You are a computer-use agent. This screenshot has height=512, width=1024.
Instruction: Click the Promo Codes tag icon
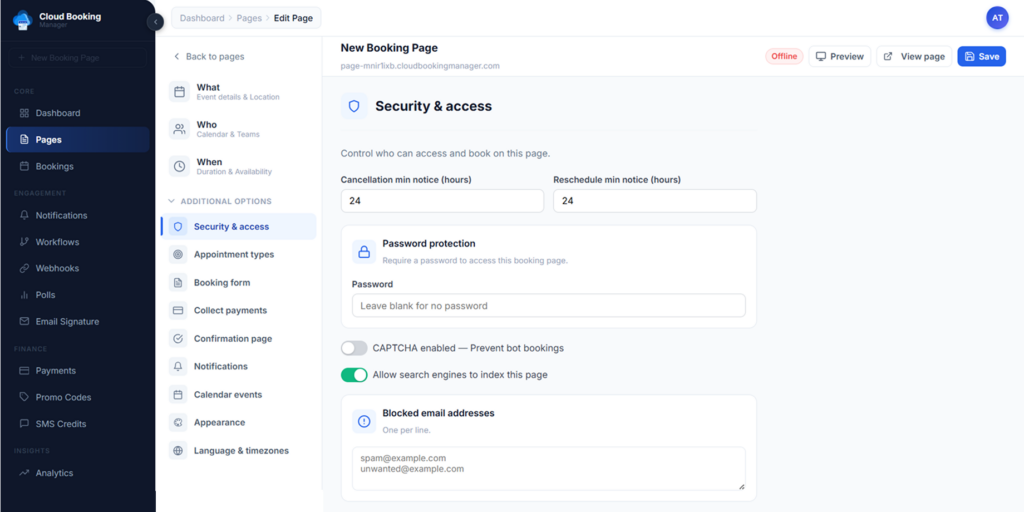point(25,397)
